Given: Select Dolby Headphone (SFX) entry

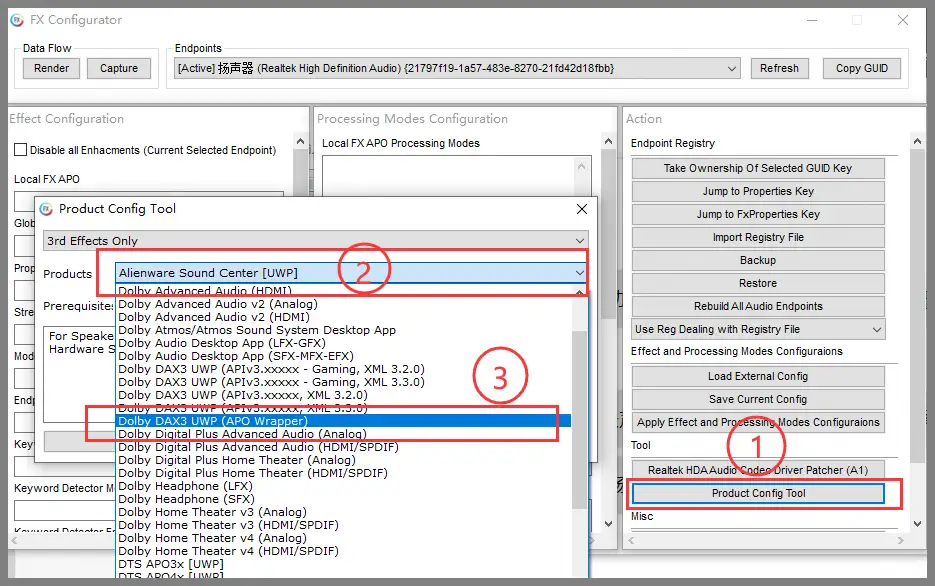Looking at the screenshot, I should tap(343, 499).
